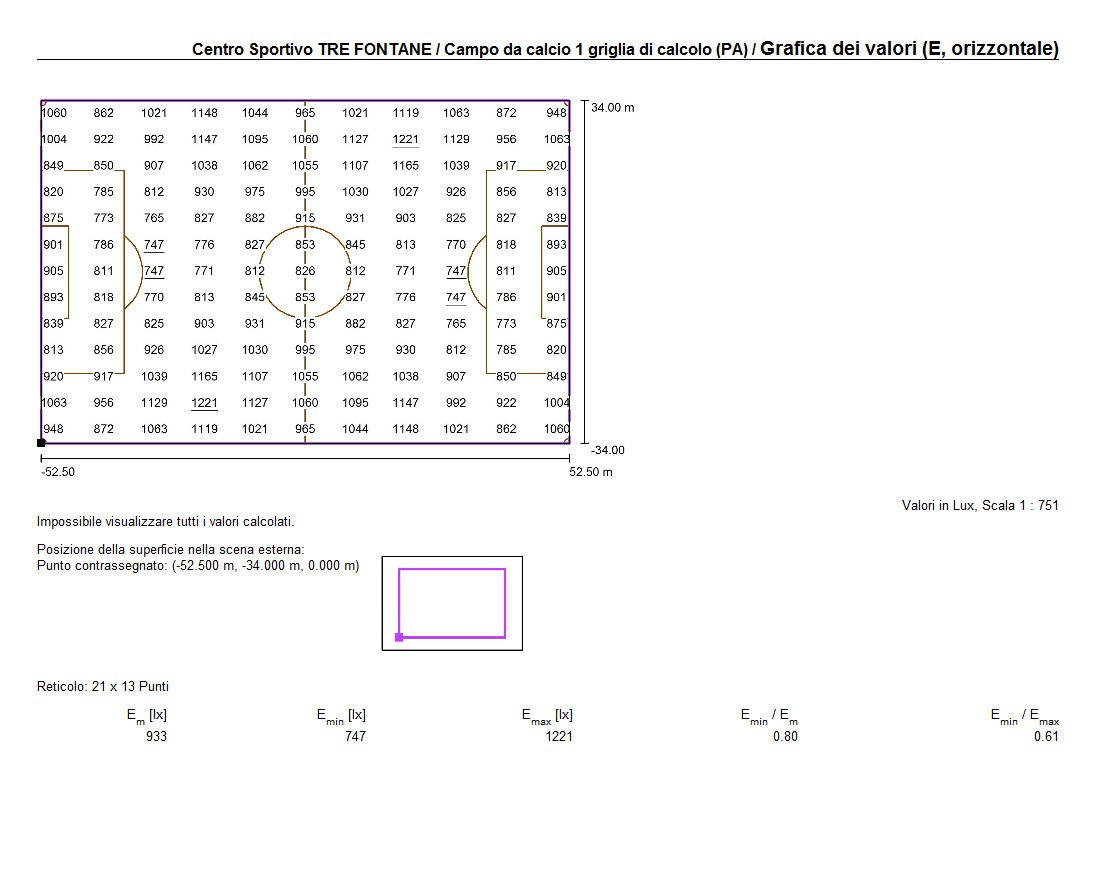Click the purple marker square in preview
This screenshot has width=1095, height=881.
[399, 637]
